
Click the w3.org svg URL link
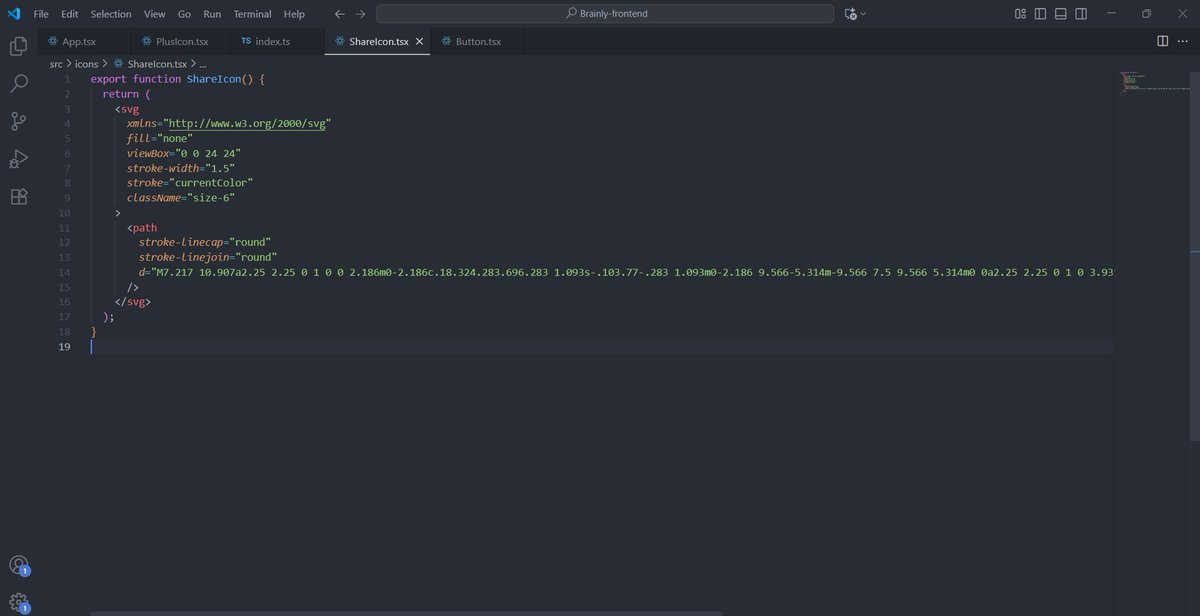tap(249, 123)
